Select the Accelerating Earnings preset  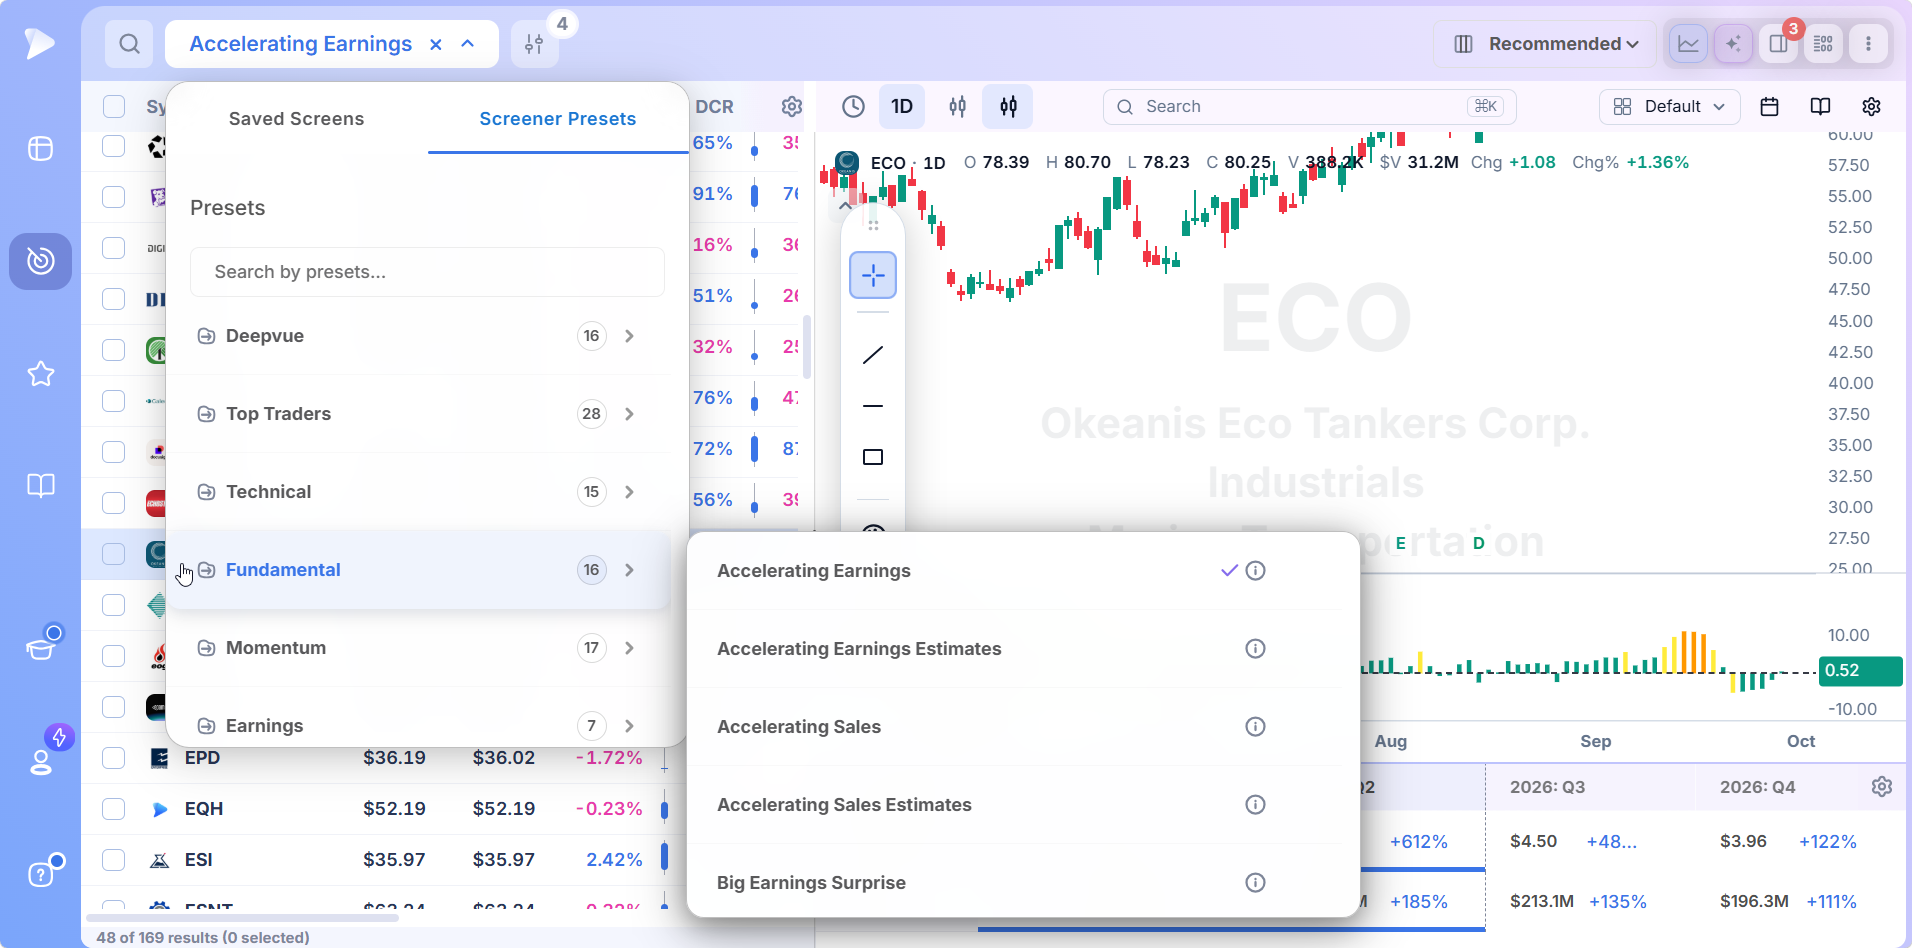pos(814,571)
